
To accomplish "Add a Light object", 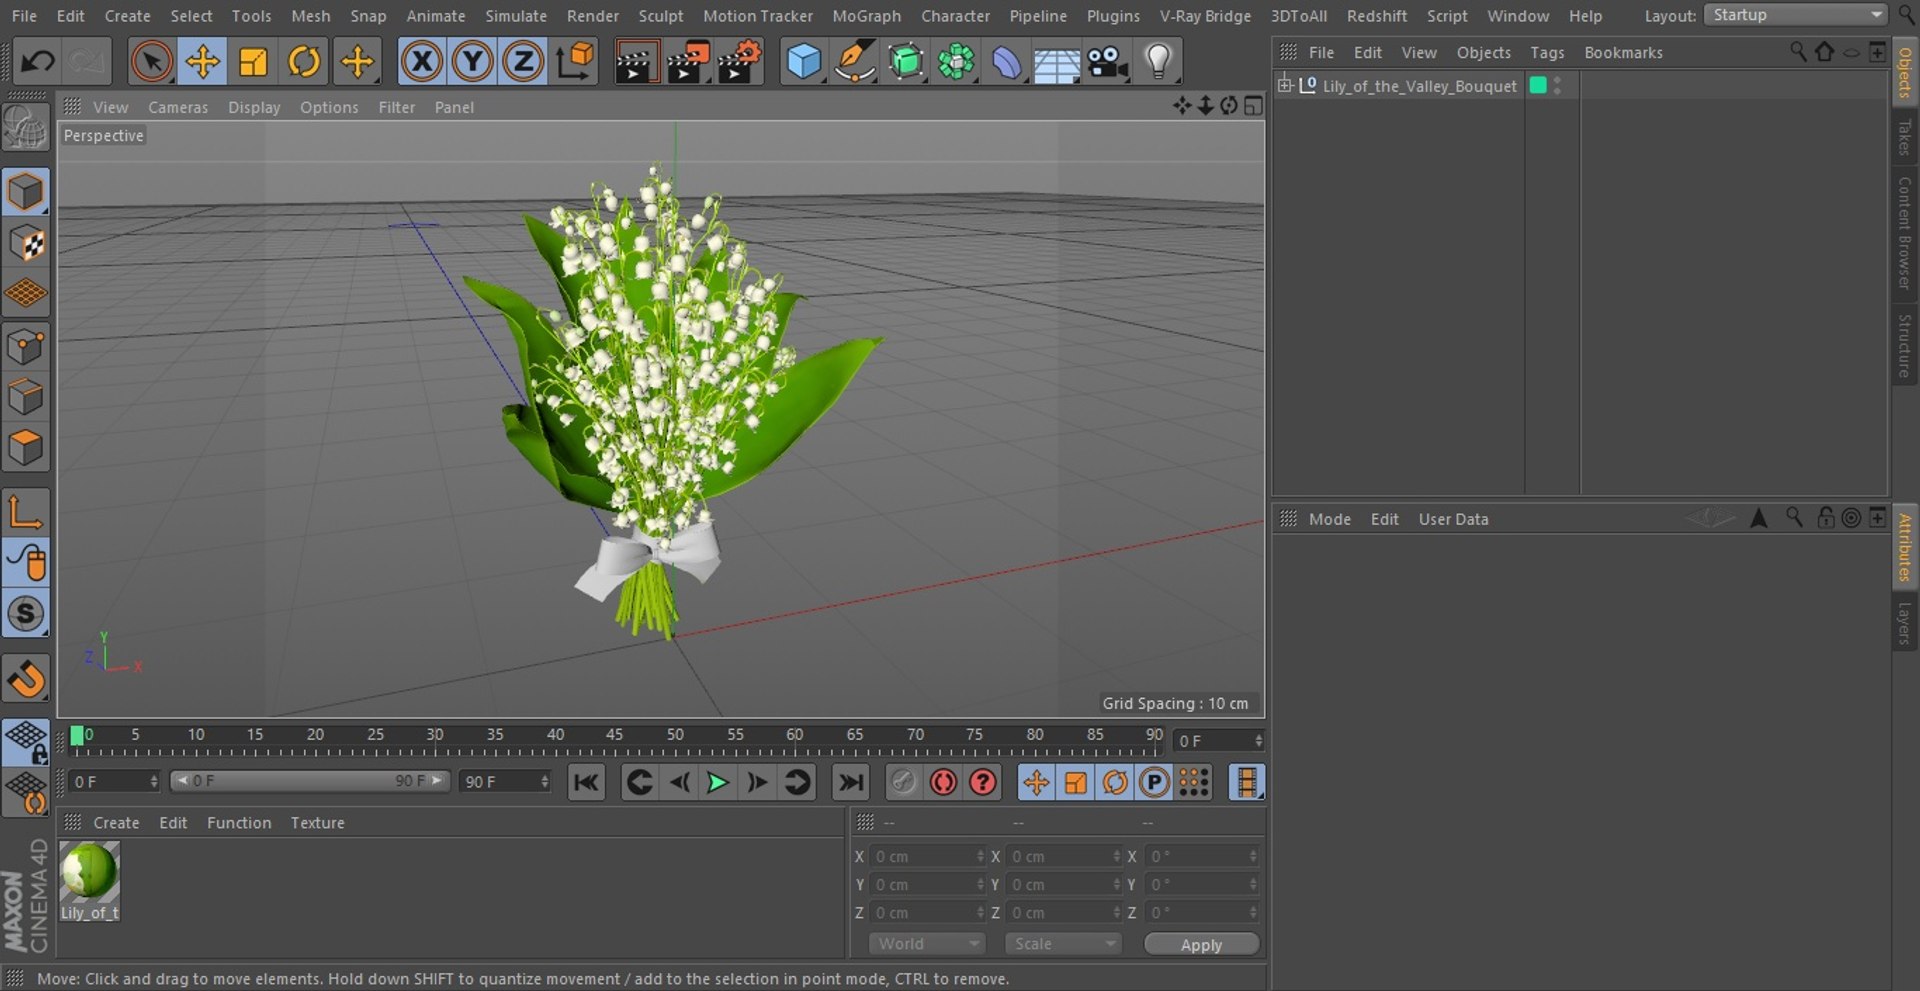I will point(1158,62).
